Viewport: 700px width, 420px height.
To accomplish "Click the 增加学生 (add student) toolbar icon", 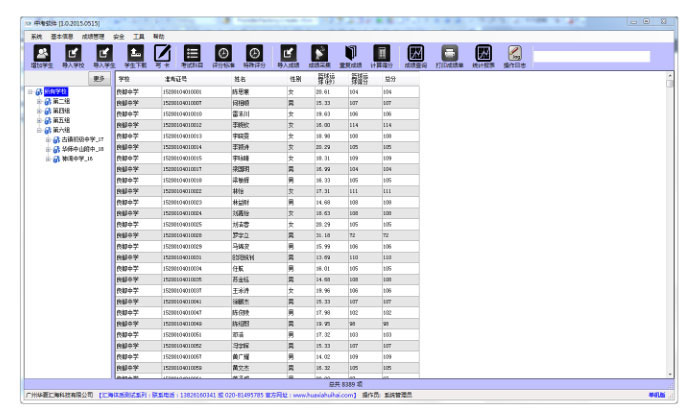I will 40,55.
